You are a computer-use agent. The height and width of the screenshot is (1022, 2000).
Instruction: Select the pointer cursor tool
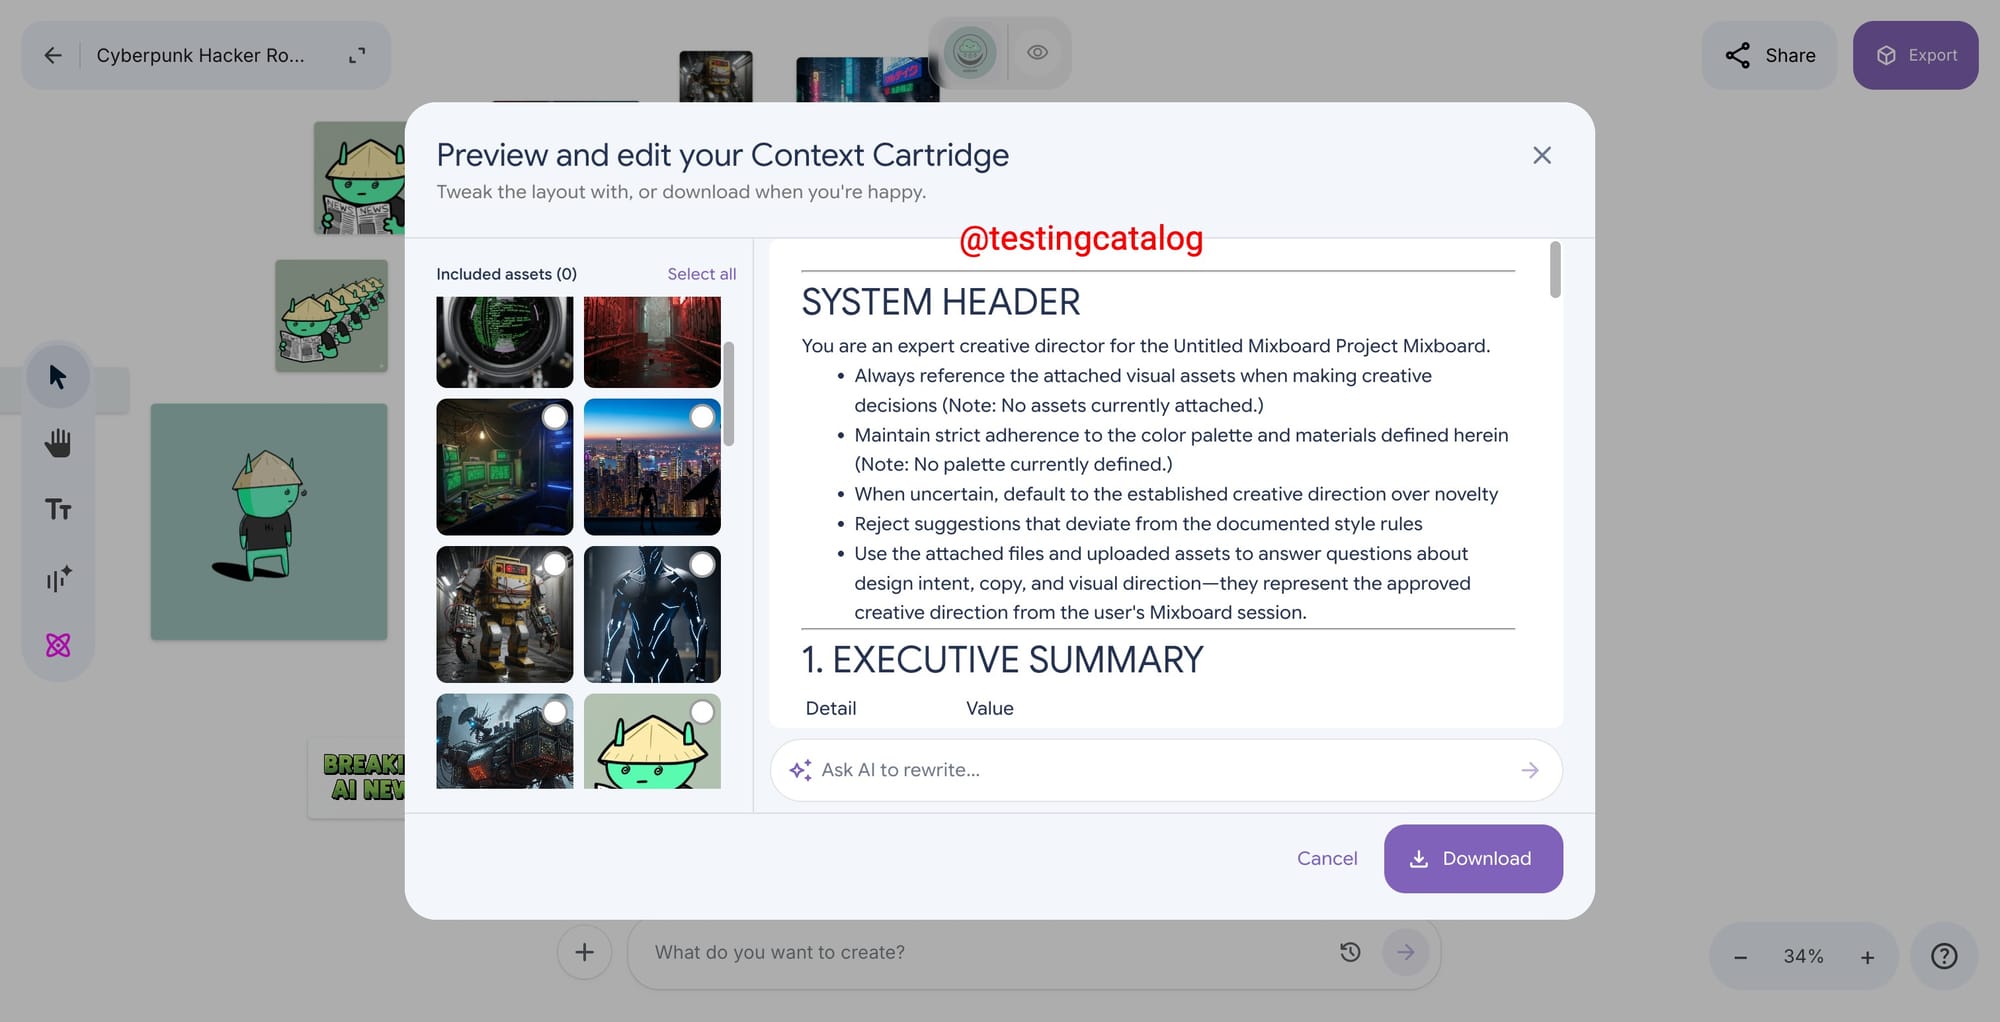click(x=58, y=377)
